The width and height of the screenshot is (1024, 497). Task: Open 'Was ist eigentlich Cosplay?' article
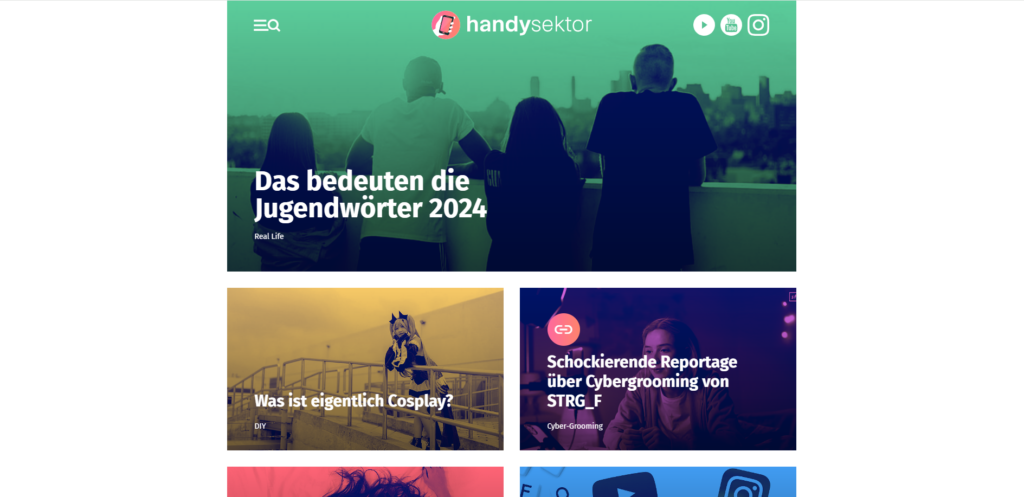coord(353,400)
